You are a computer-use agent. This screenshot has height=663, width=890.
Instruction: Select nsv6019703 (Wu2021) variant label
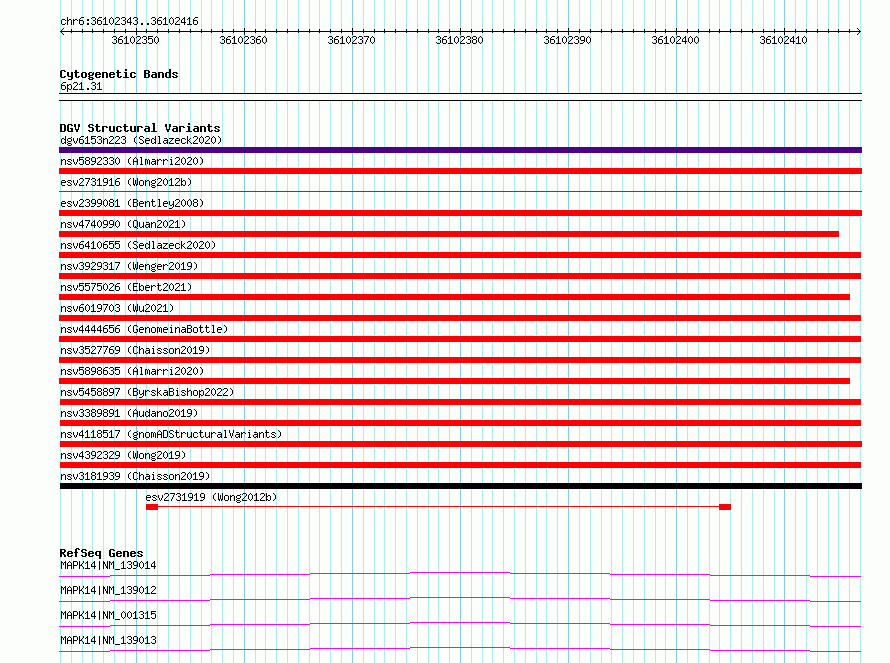pos(117,308)
